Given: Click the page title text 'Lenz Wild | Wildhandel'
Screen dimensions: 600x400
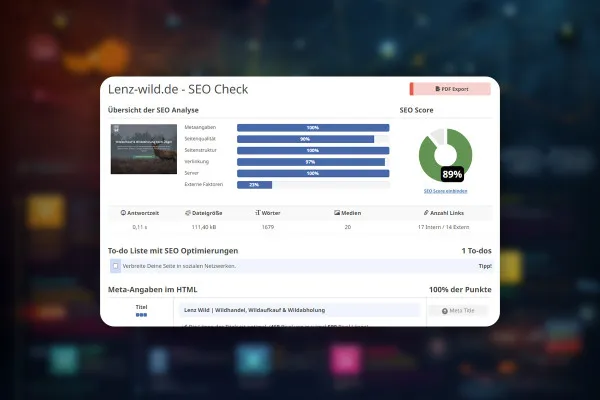Looking at the screenshot, I should click(x=254, y=310).
